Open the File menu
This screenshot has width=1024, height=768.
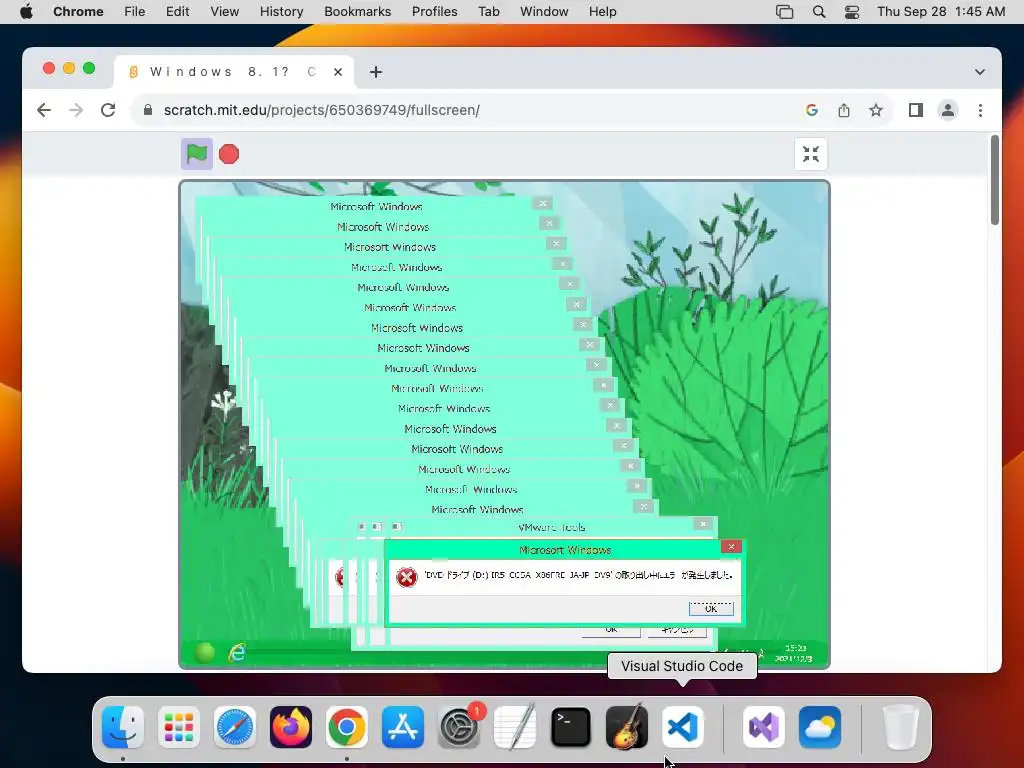(135, 12)
